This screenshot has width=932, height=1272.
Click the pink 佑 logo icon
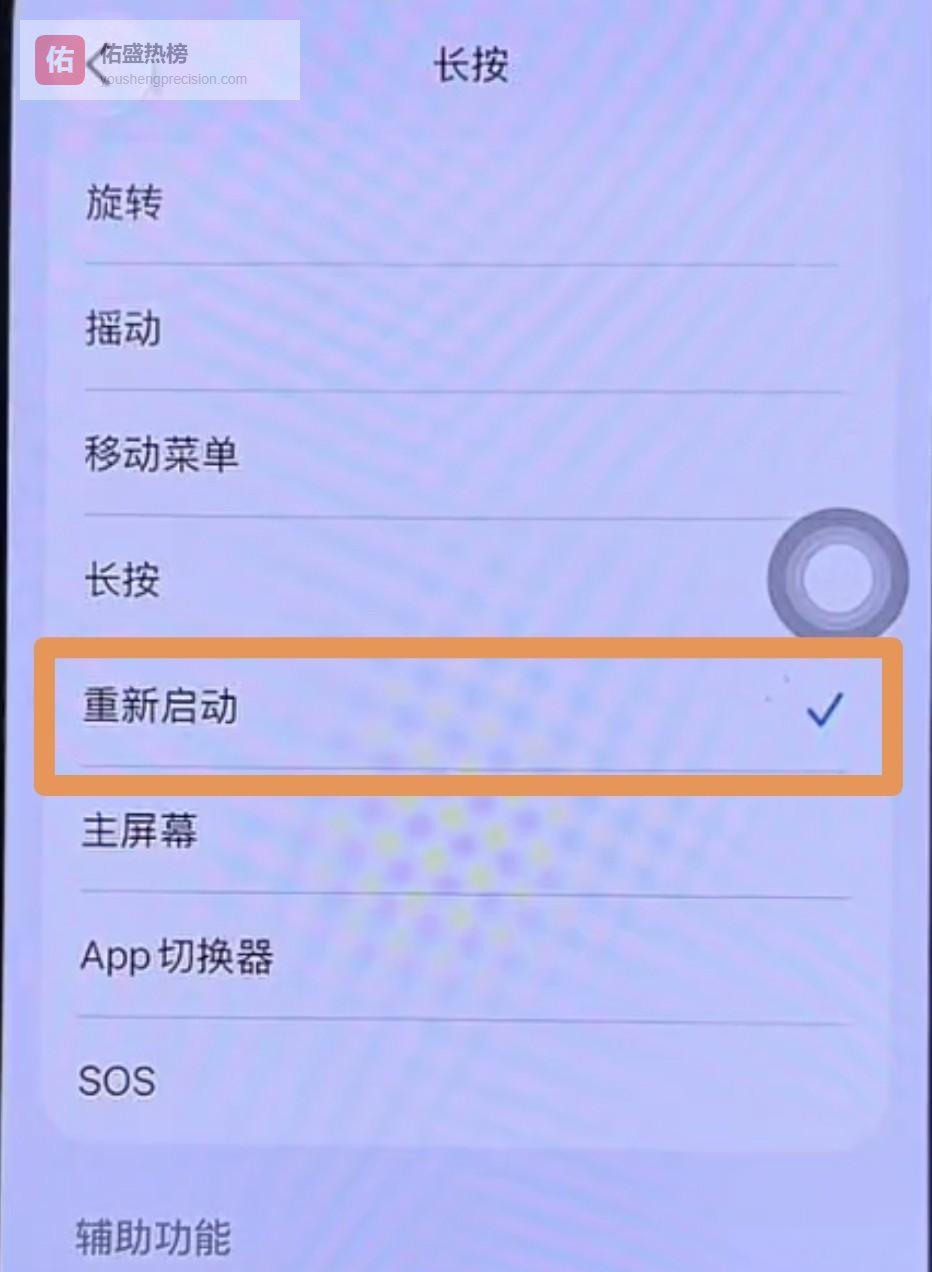(60, 60)
